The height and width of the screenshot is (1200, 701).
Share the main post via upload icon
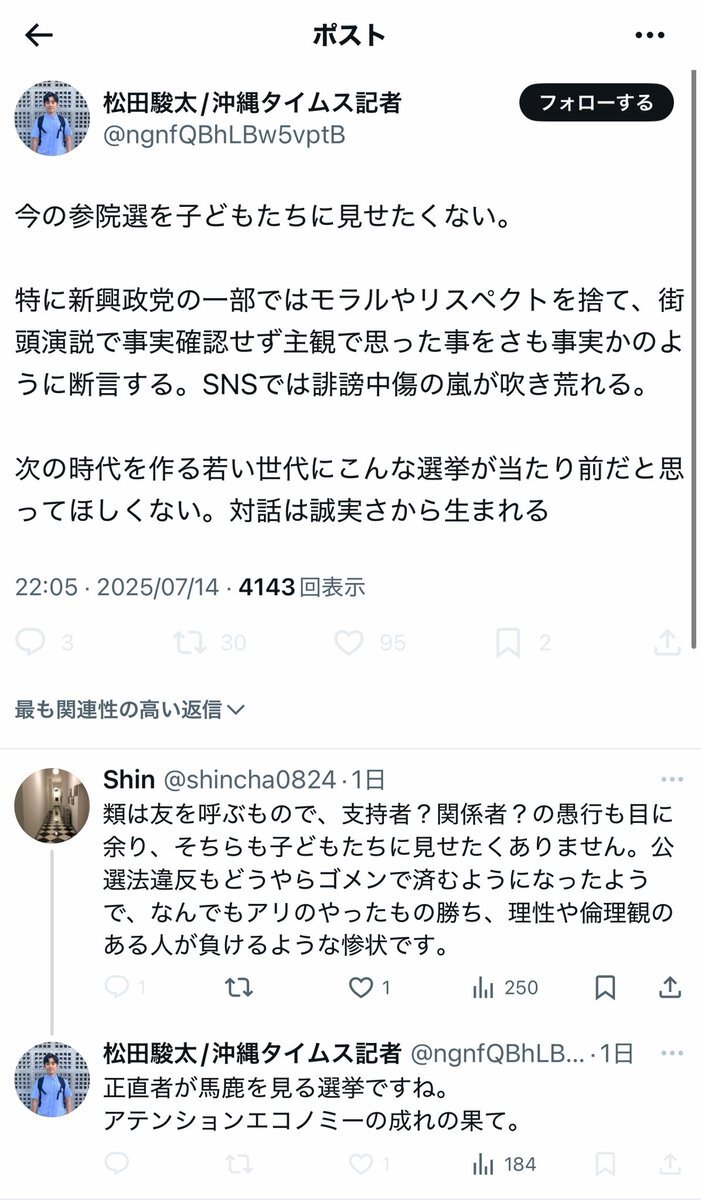667,642
